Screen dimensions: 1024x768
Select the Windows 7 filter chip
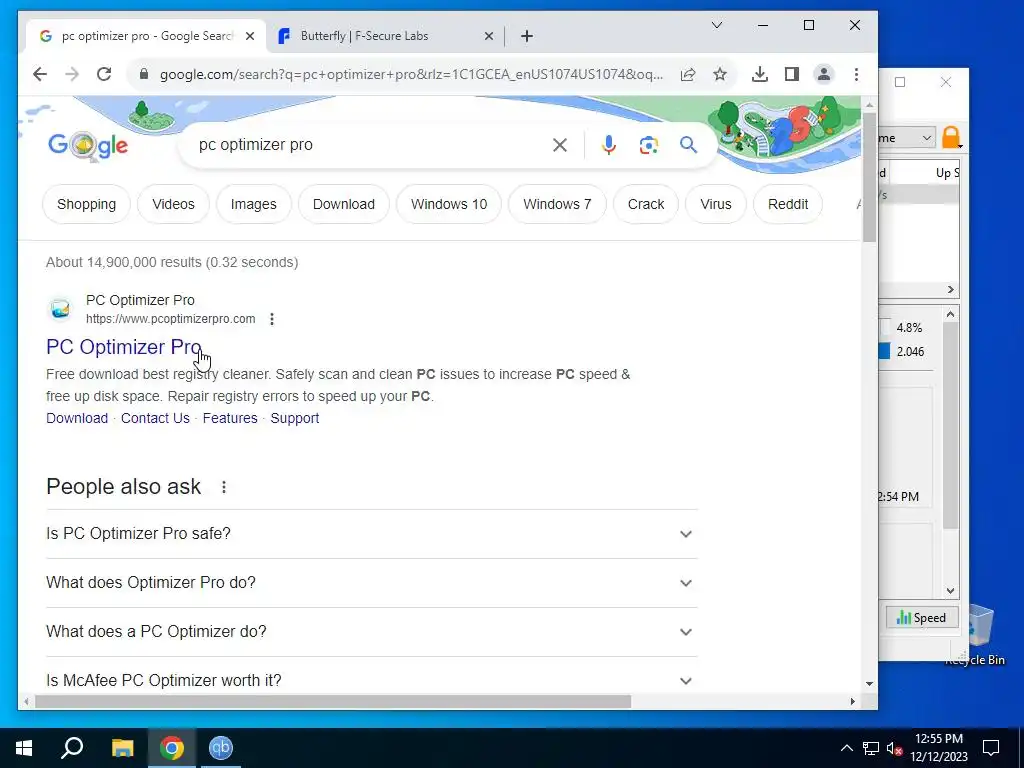click(557, 204)
